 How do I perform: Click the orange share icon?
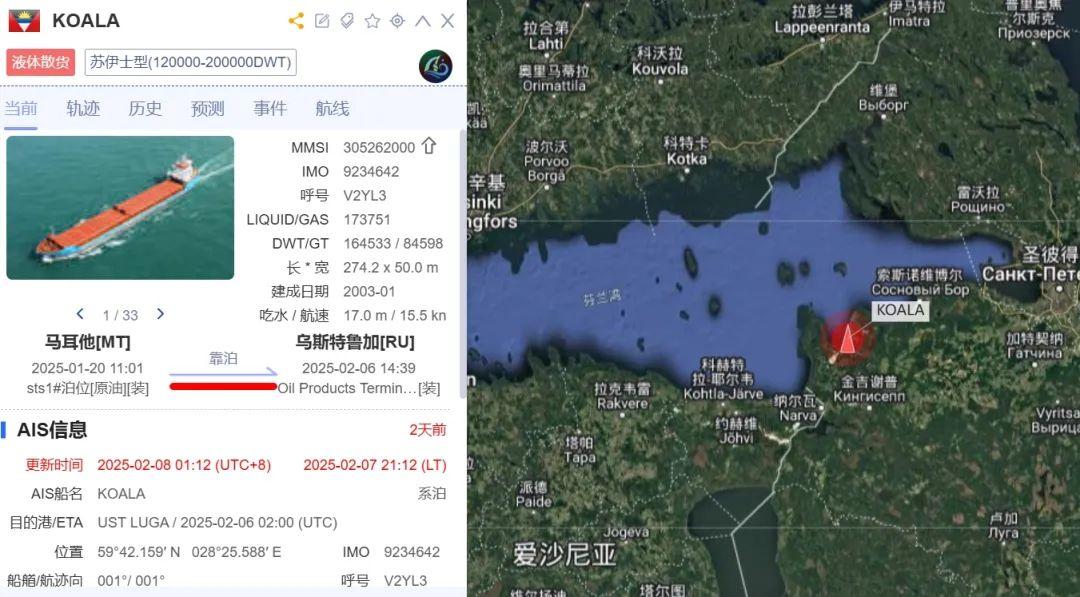[296, 21]
